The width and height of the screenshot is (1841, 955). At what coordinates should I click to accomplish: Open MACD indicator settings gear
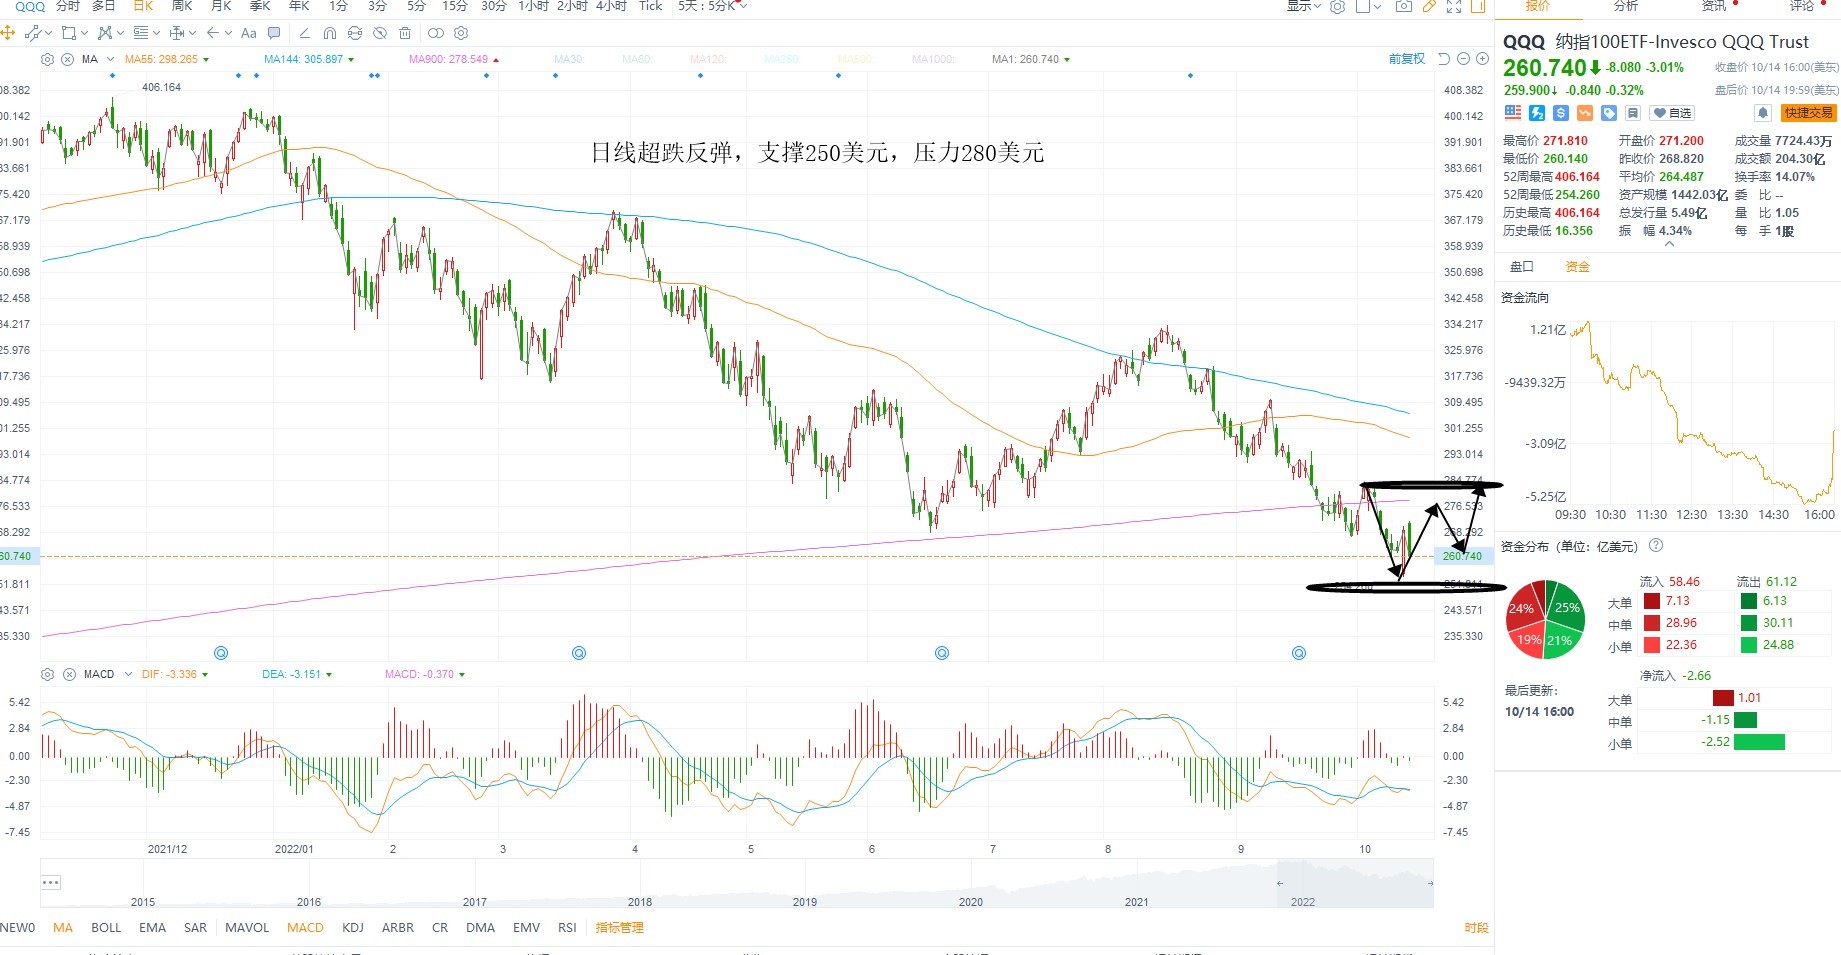tap(47, 674)
